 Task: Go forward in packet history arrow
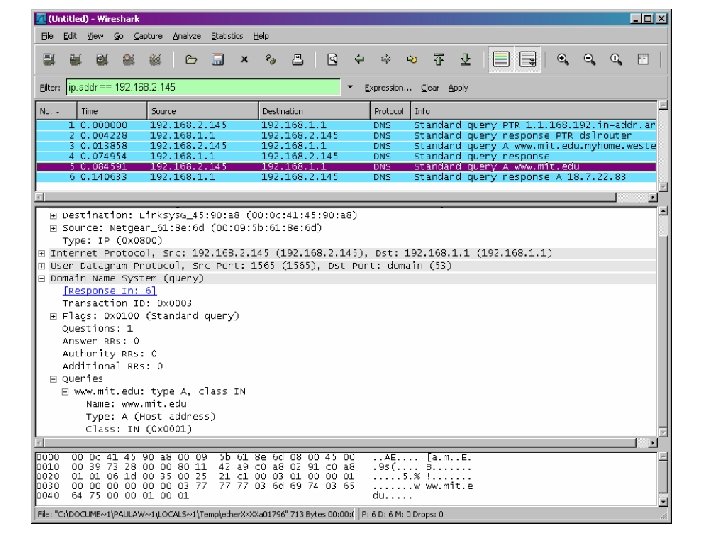386,60
